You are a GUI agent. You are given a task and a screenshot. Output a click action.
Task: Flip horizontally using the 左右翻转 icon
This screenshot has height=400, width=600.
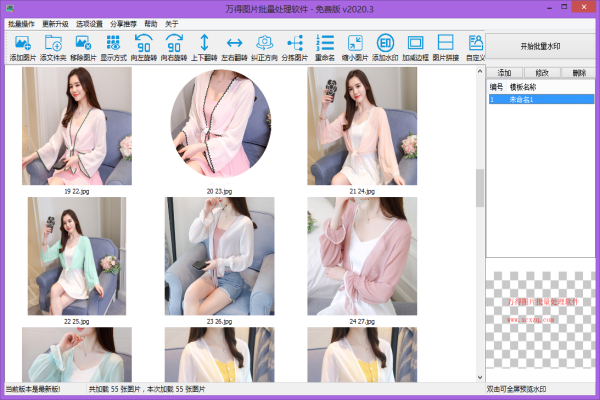234,45
